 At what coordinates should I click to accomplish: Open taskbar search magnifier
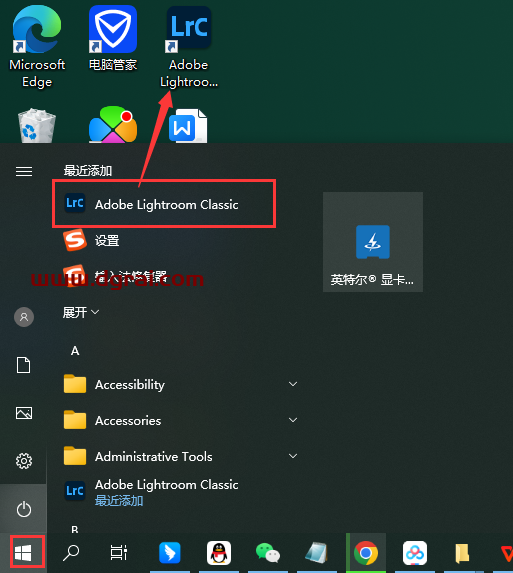point(71,553)
